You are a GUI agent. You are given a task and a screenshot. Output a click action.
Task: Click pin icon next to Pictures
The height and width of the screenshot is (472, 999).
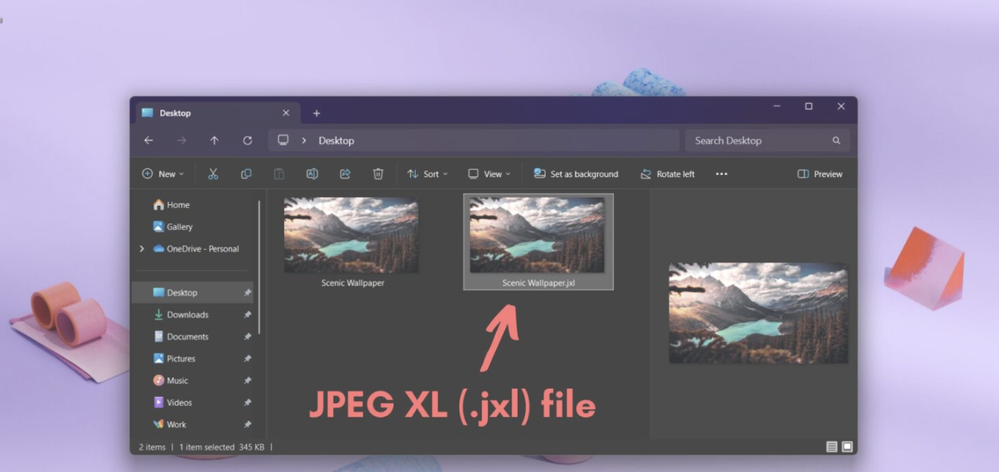tap(247, 359)
